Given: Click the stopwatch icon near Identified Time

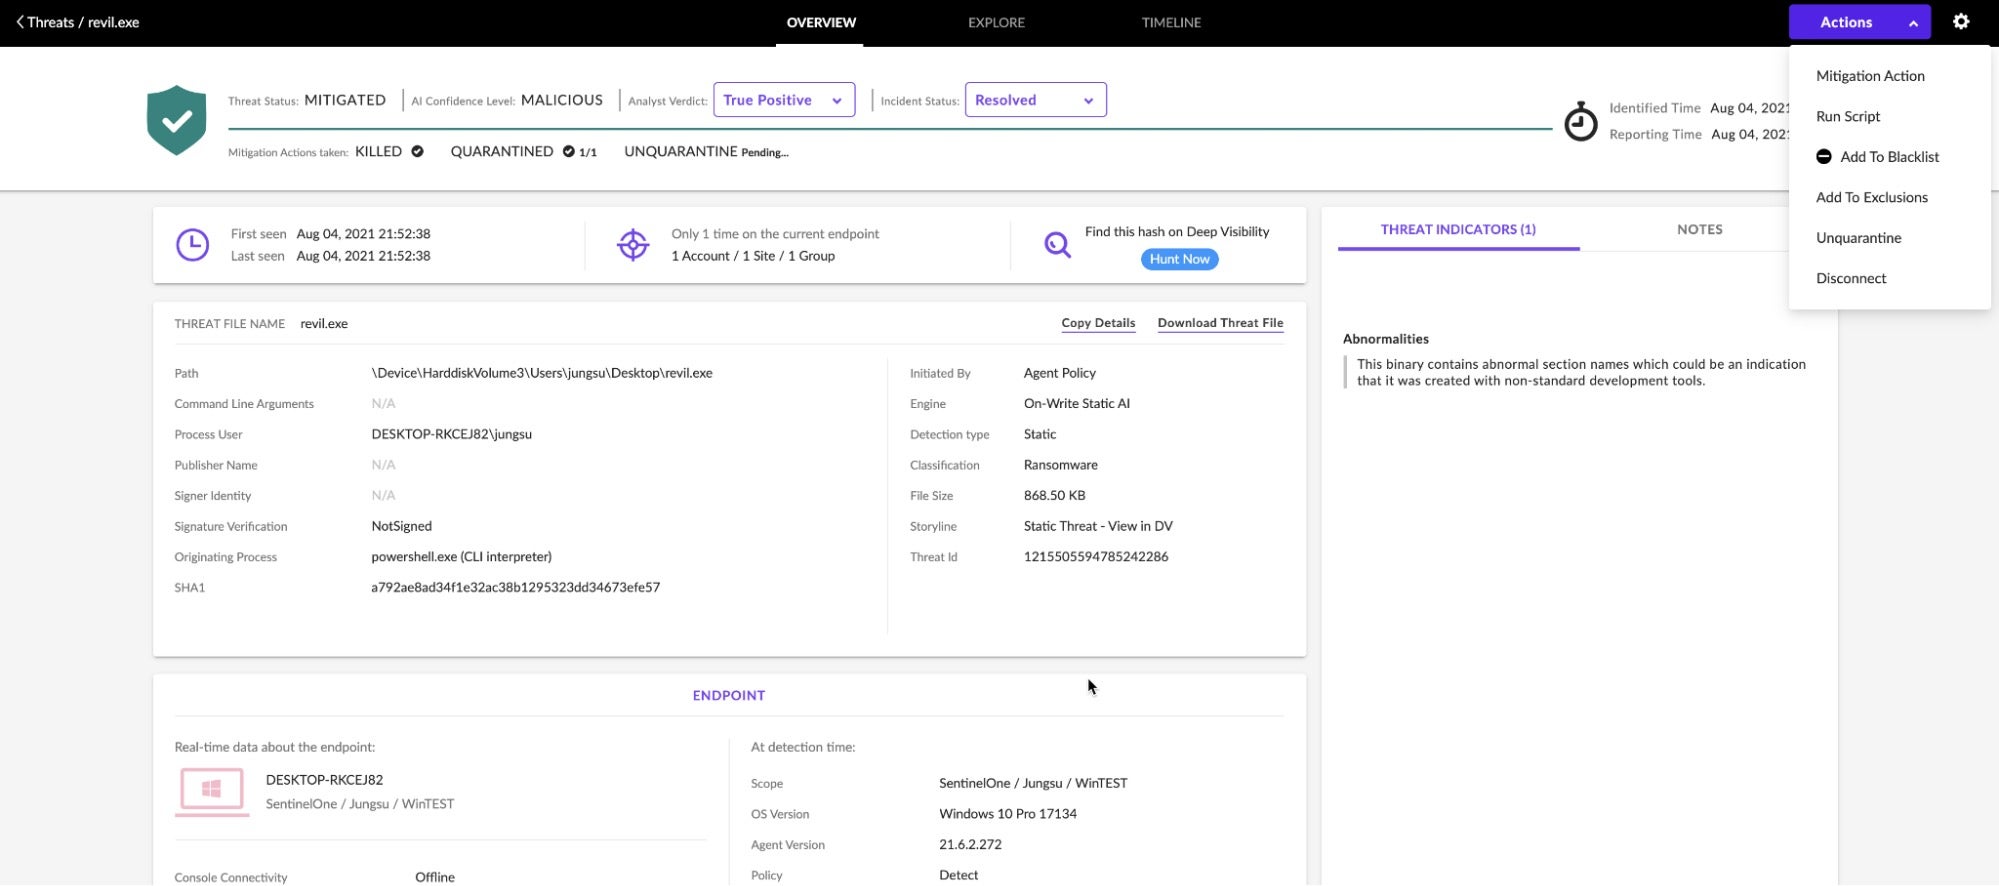Looking at the screenshot, I should click(1580, 122).
